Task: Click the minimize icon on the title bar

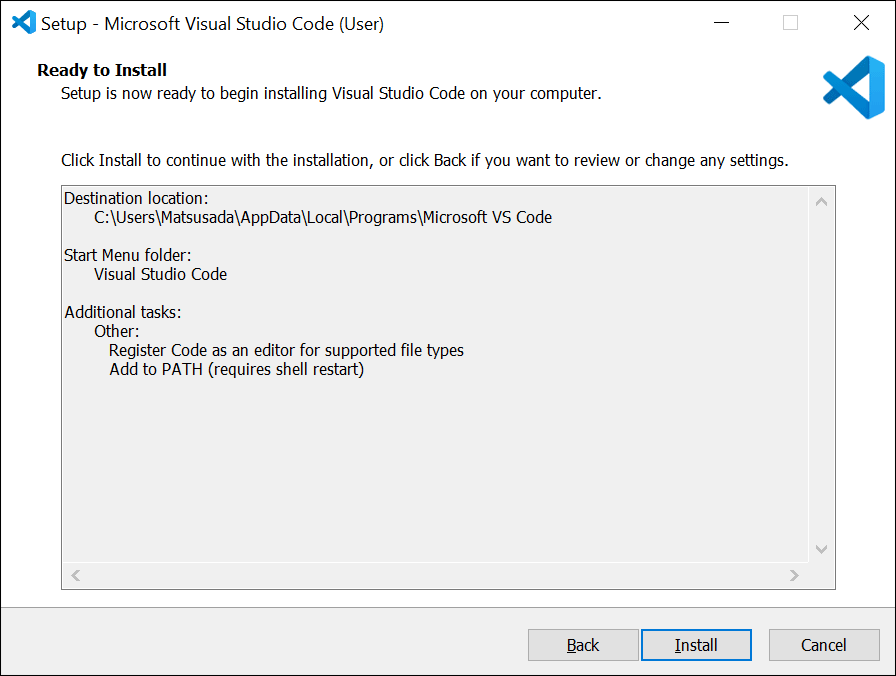Action: (x=721, y=22)
